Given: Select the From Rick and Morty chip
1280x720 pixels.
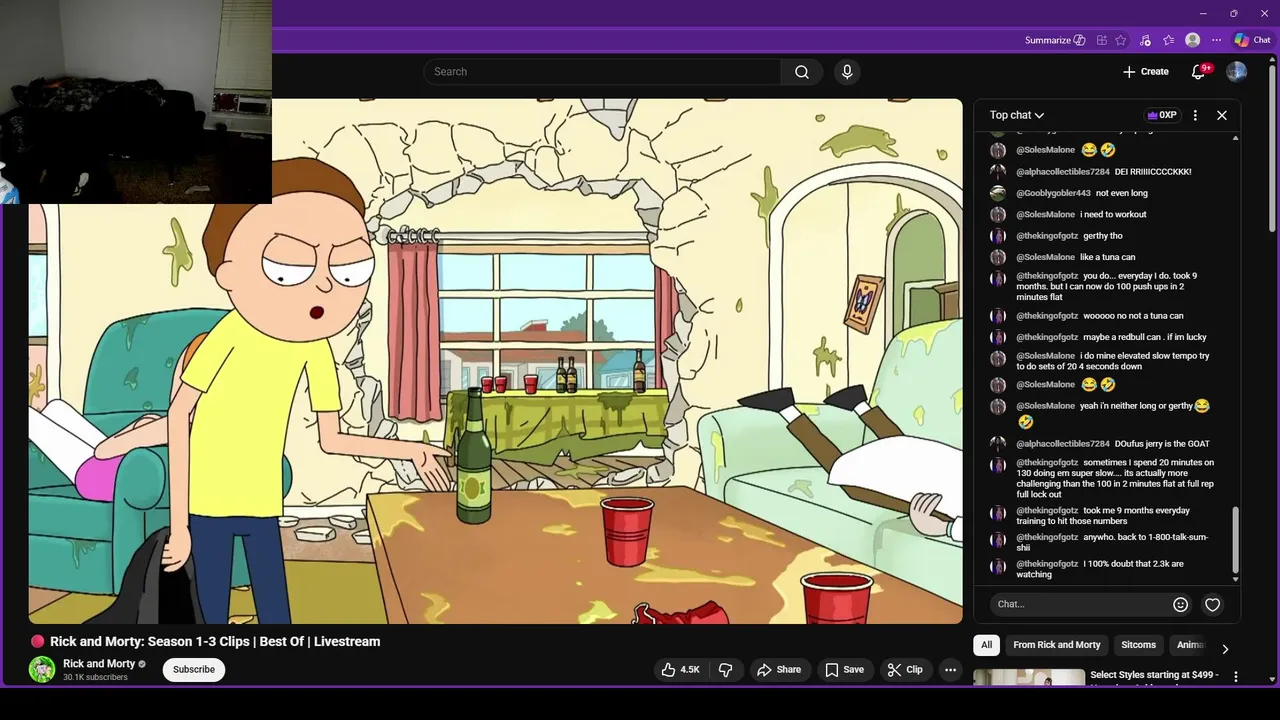Looking at the screenshot, I should pyautogui.click(x=1057, y=645).
